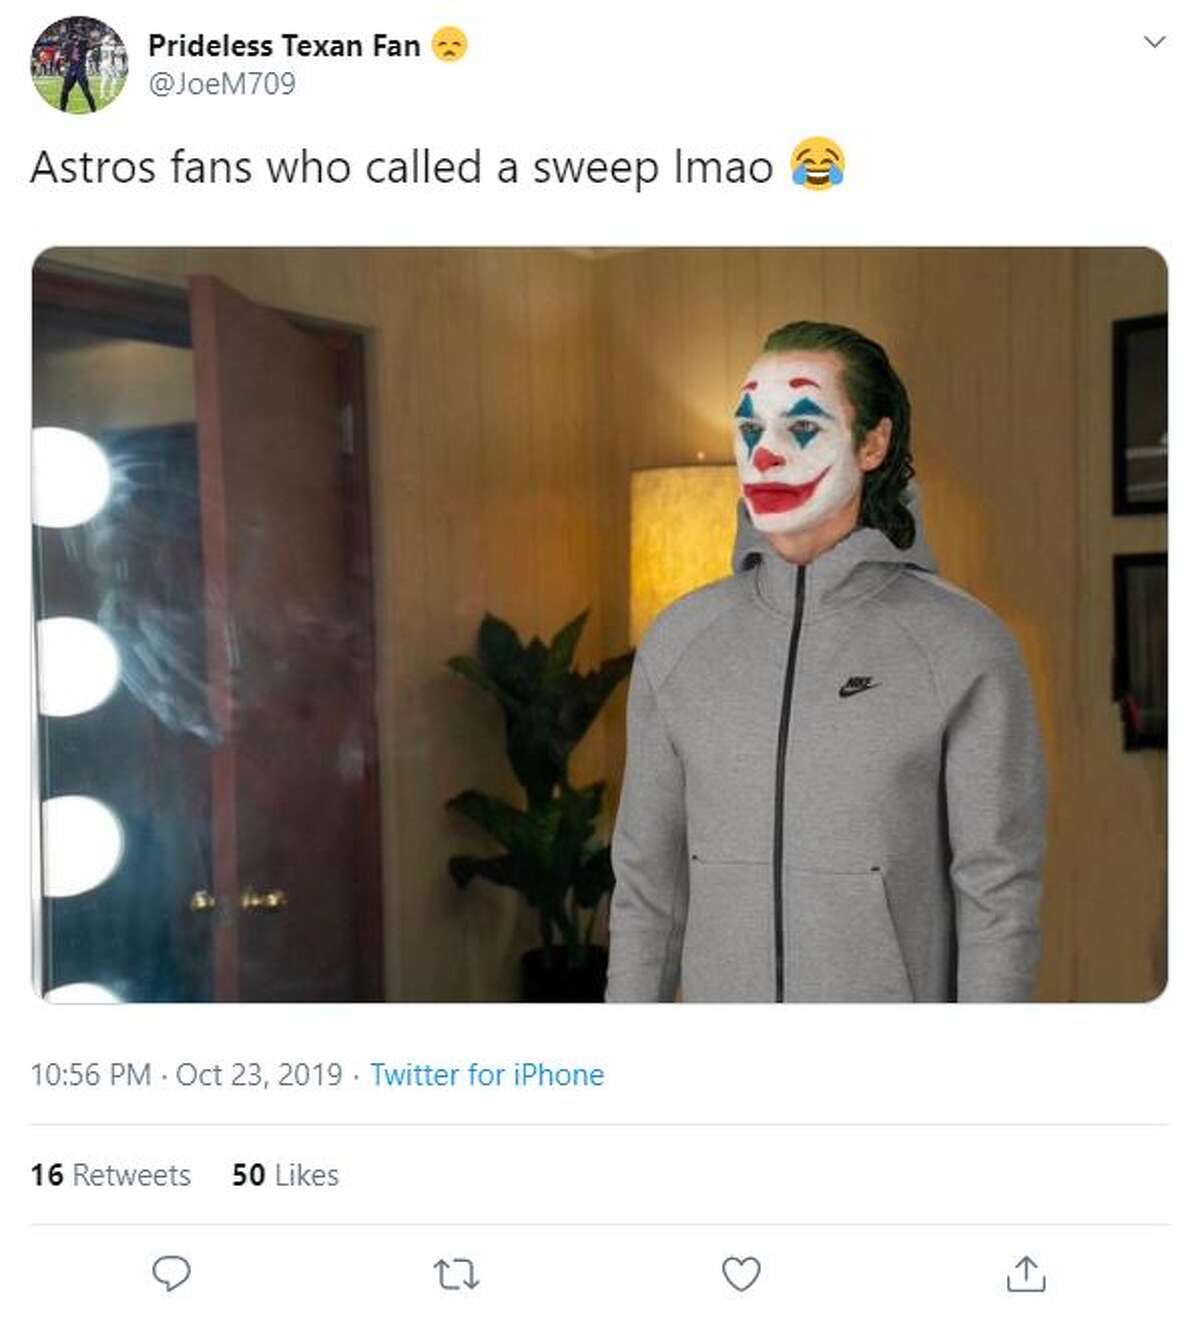1200x1320 pixels.
Task: Click the laughing-crying emoji in the tweet text
Action: tap(818, 165)
